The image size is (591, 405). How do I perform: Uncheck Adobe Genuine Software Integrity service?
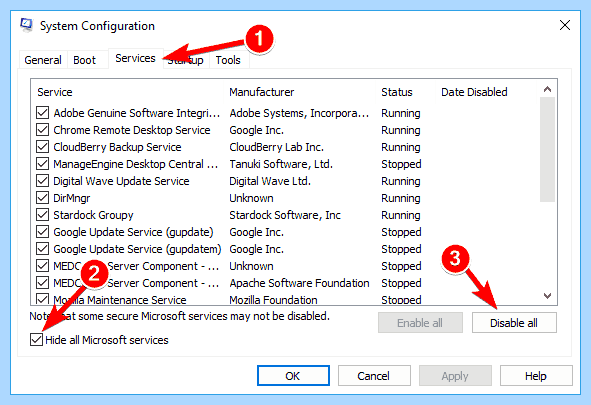(x=42, y=113)
